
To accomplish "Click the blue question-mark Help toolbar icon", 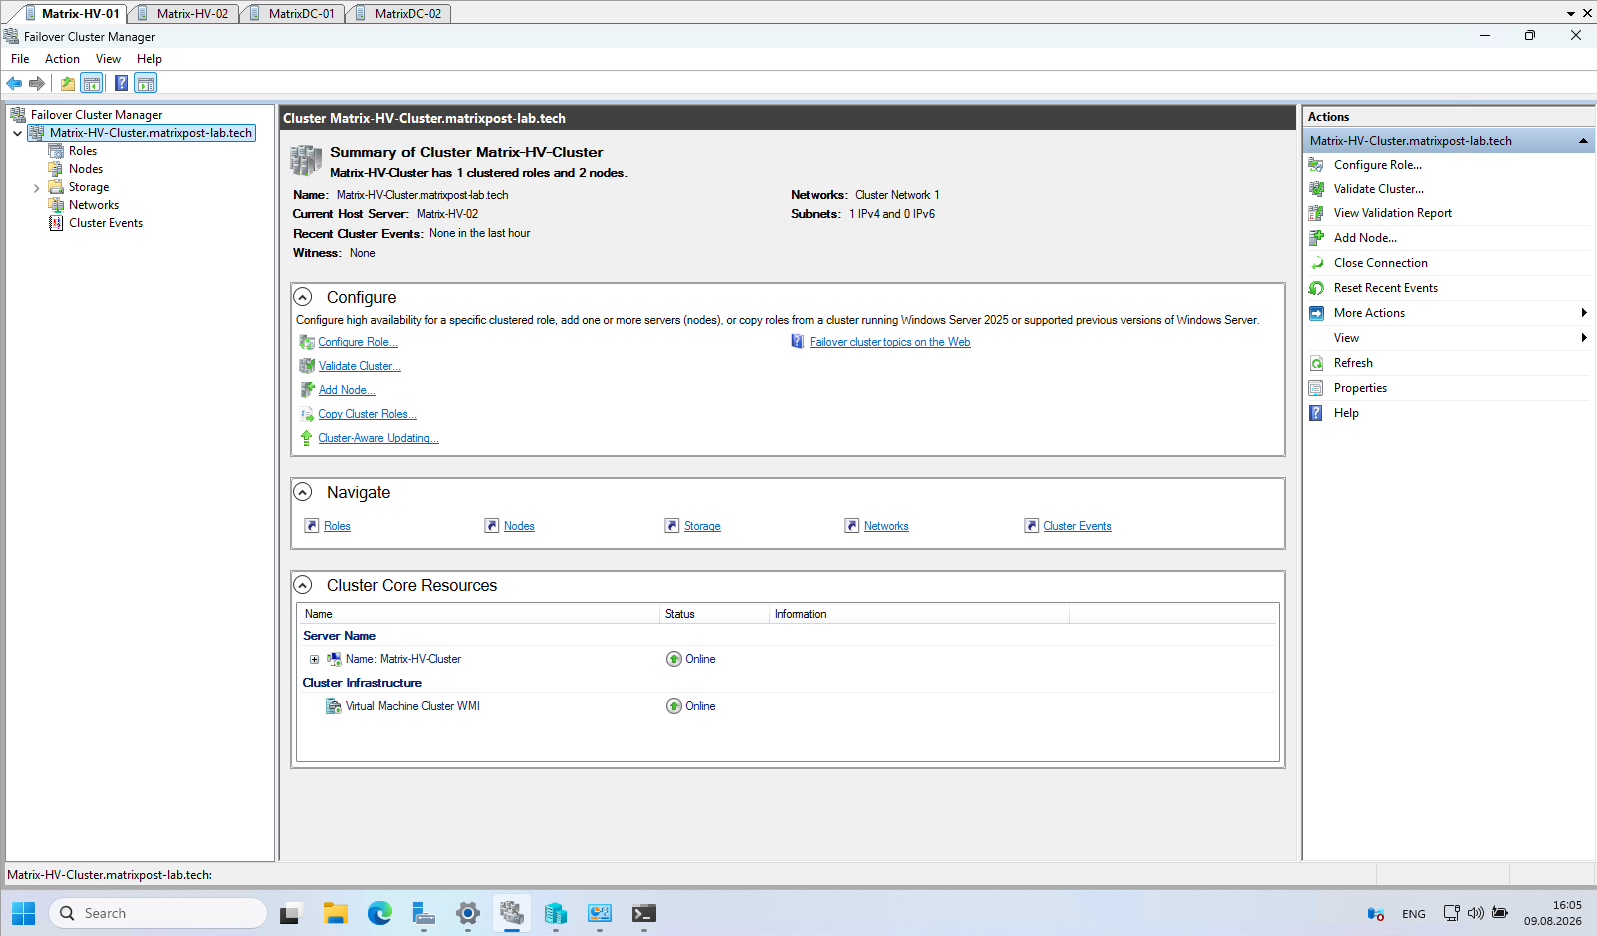I will pyautogui.click(x=121, y=83).
